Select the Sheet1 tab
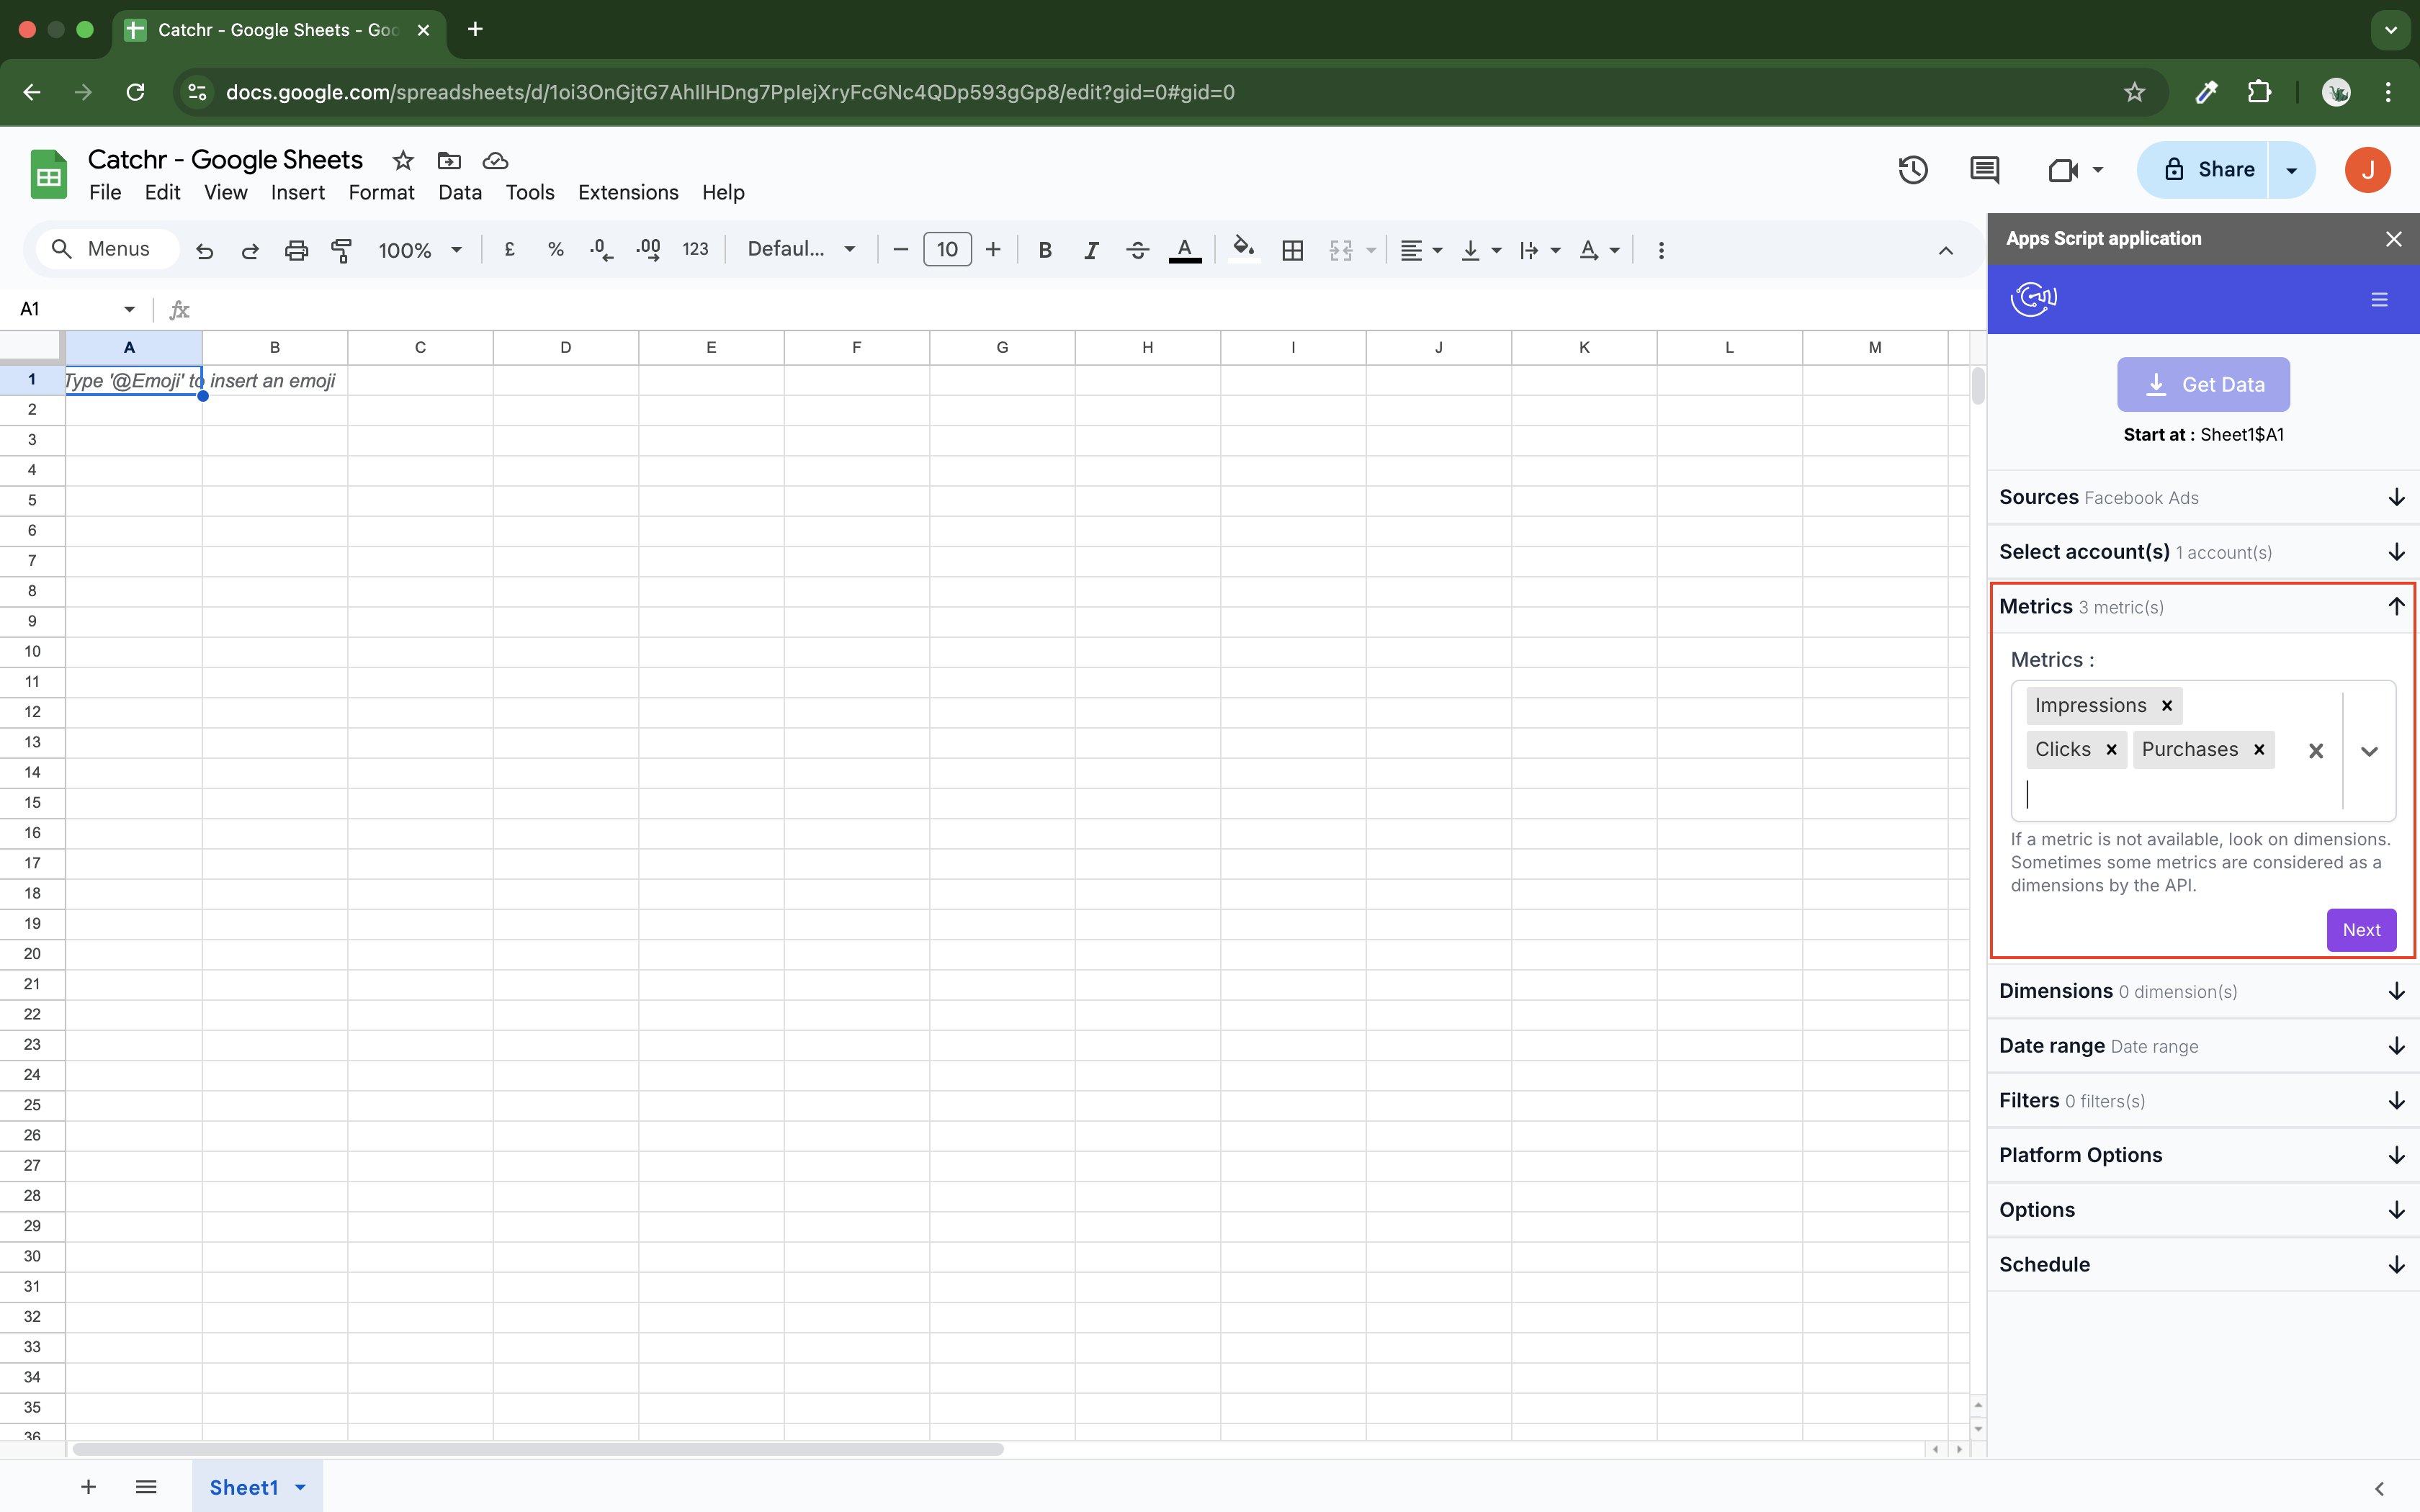The image size is (2420, 1512). [x=257, y=1487]
